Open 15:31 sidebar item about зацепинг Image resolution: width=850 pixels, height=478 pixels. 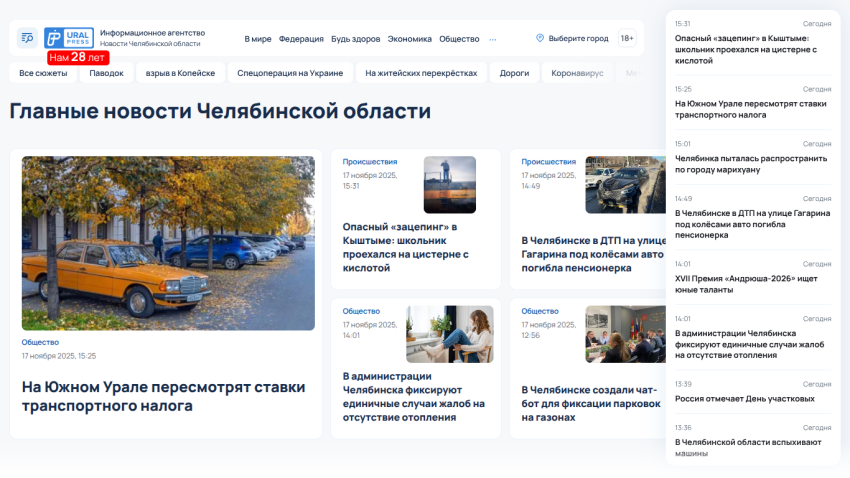[746, 49]
